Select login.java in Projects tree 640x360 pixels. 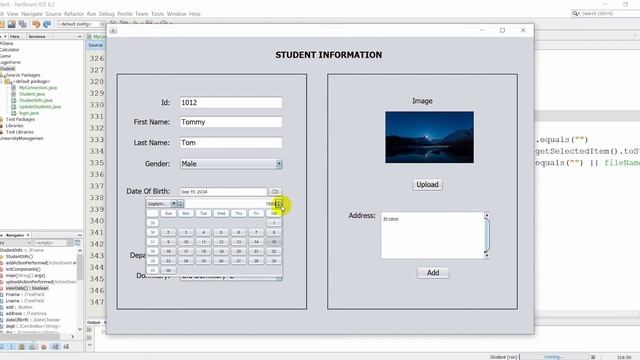coord(29,113)
